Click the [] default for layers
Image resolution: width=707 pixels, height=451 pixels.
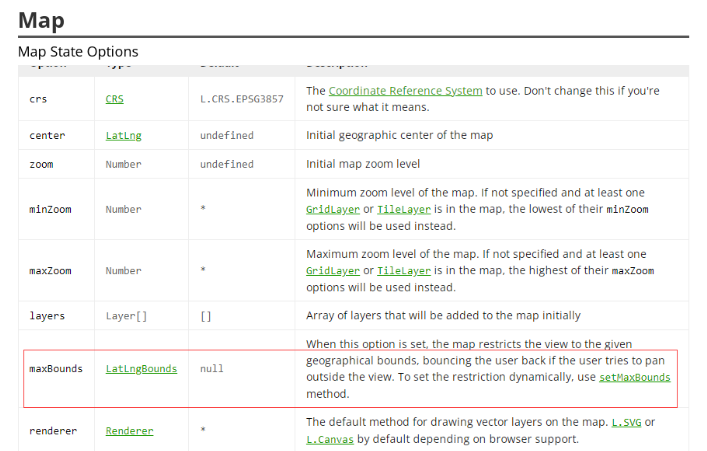click(x=206, y=316)
